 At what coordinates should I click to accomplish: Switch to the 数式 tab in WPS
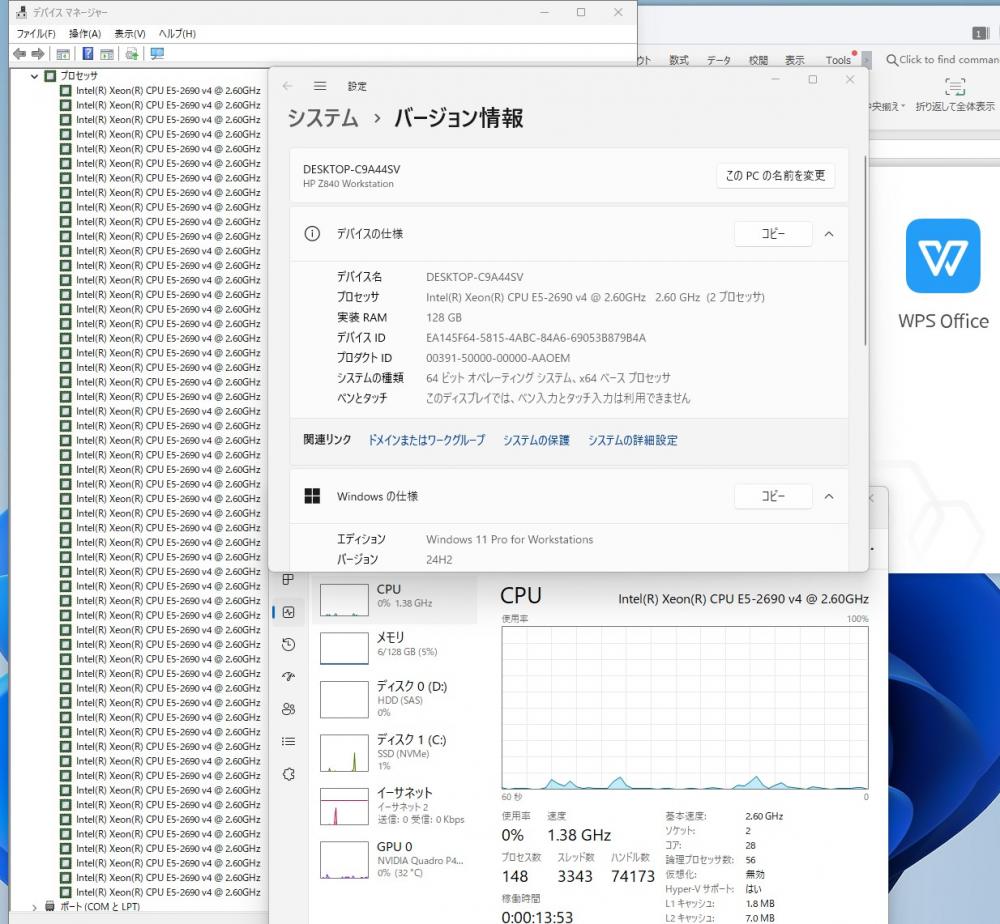point(679,60)
